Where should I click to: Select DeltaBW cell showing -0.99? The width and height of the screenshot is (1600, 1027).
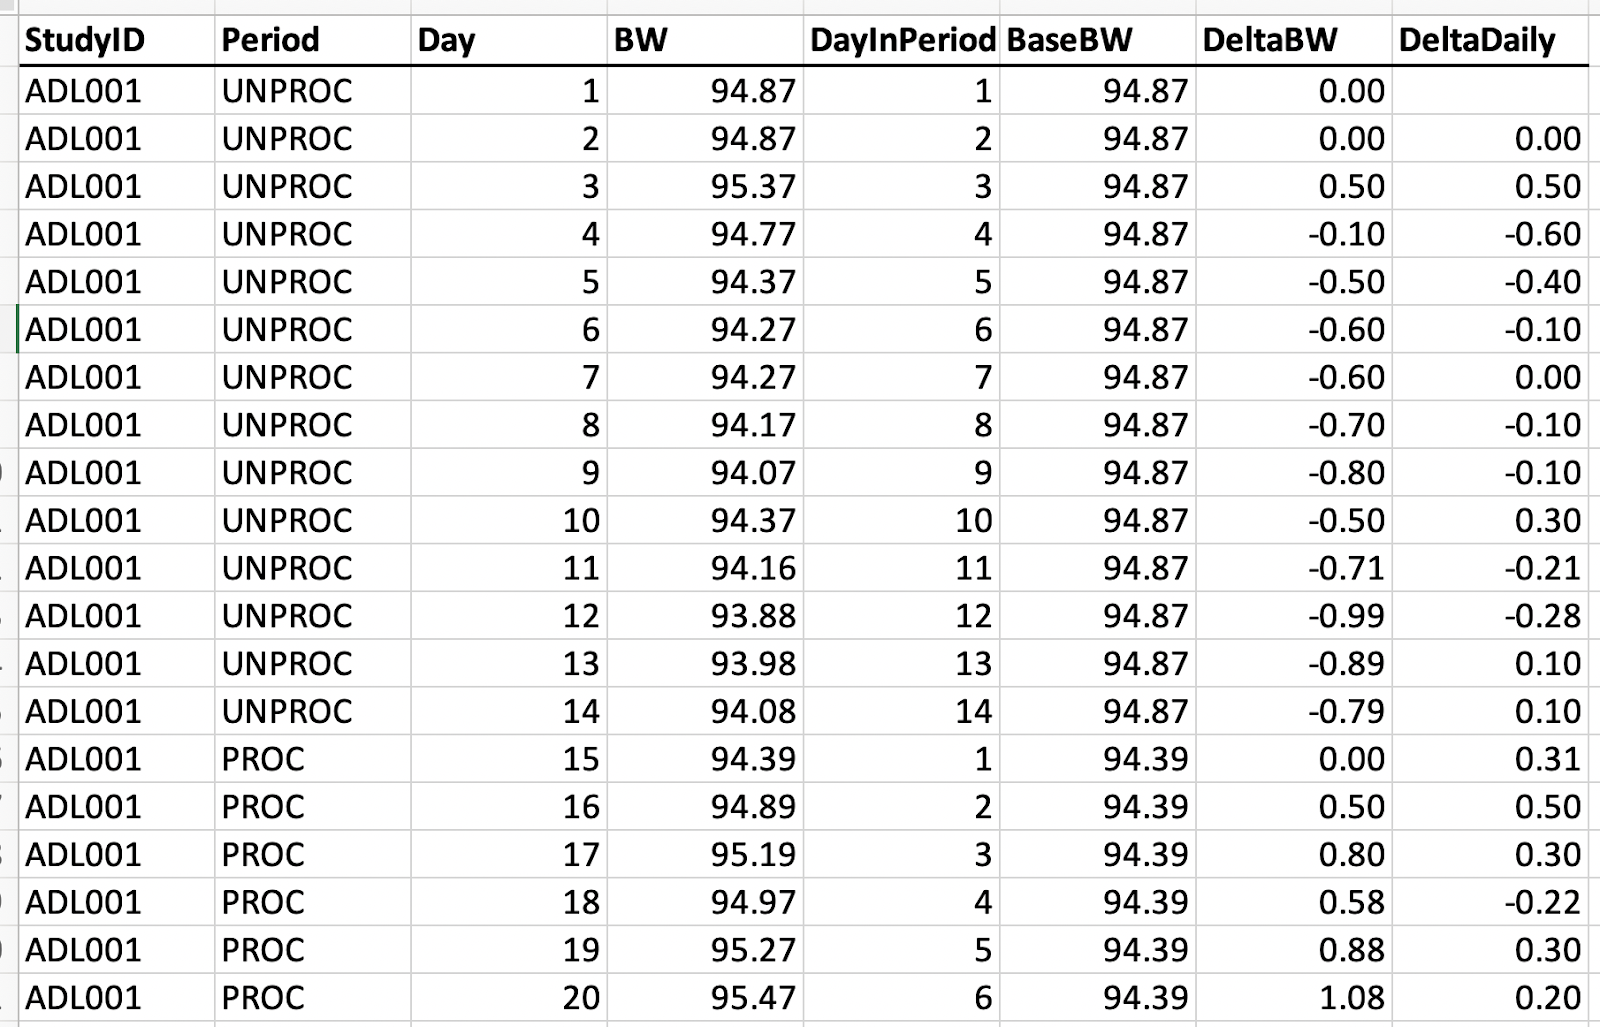coord(1294,616)
